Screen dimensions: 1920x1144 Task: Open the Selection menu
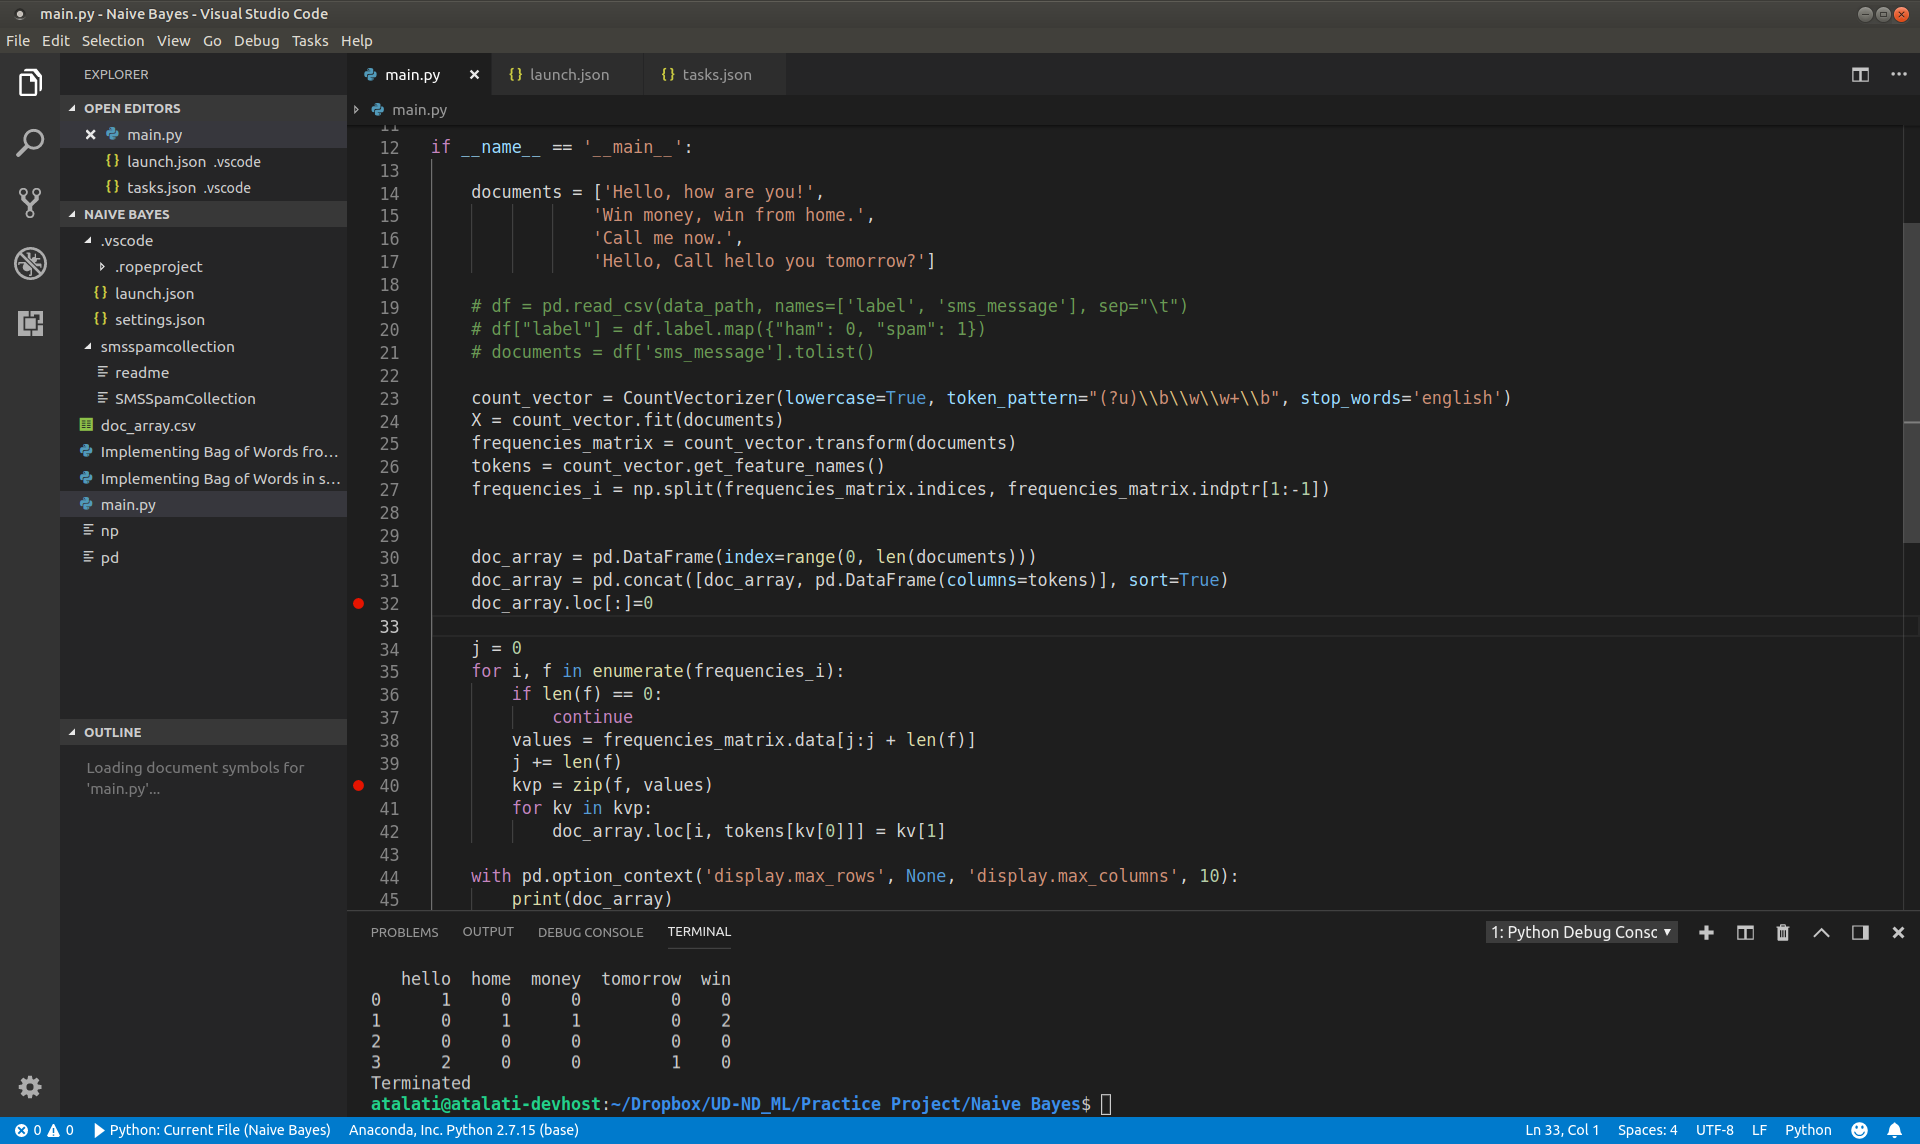pyautogui.click(x=113, y=41)
